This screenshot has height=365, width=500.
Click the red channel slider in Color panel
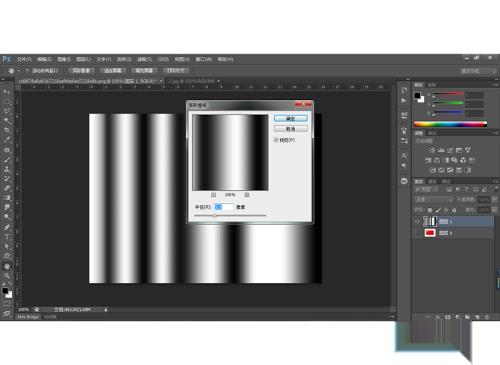tap(449, 95)
